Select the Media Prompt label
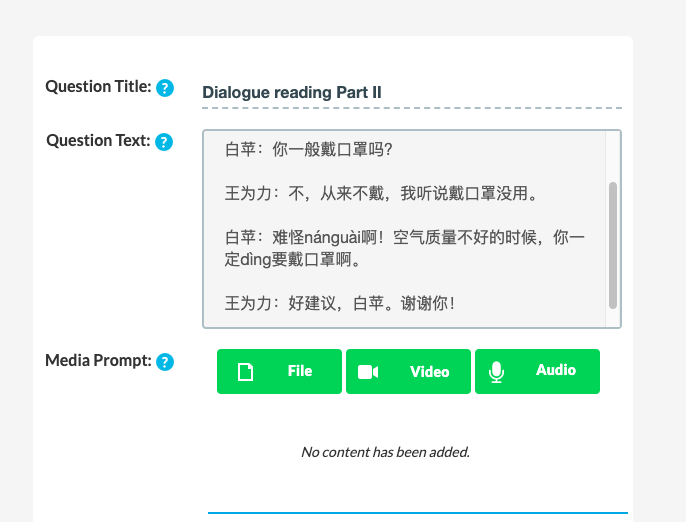Viewport: 686px width, 522px height. click(98, 361)
